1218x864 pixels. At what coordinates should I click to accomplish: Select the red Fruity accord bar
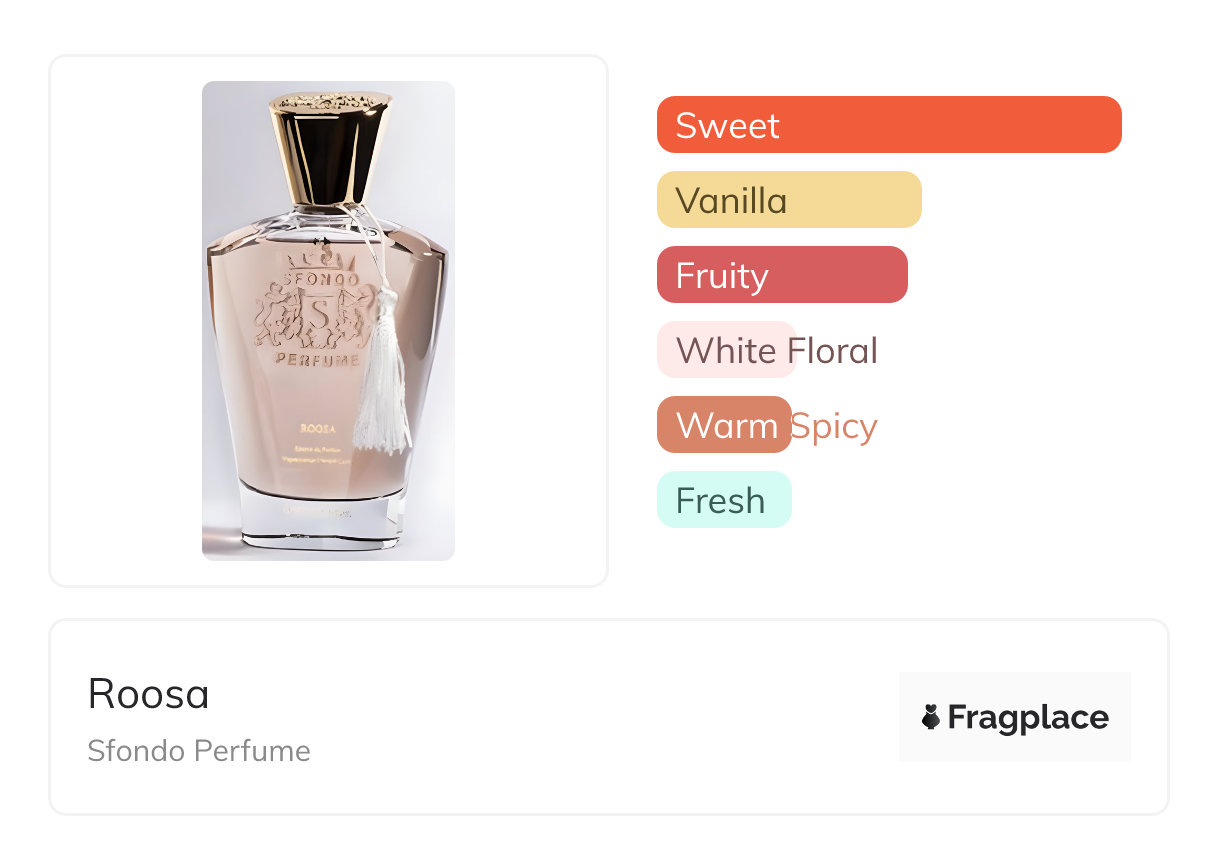click(781, 275)
